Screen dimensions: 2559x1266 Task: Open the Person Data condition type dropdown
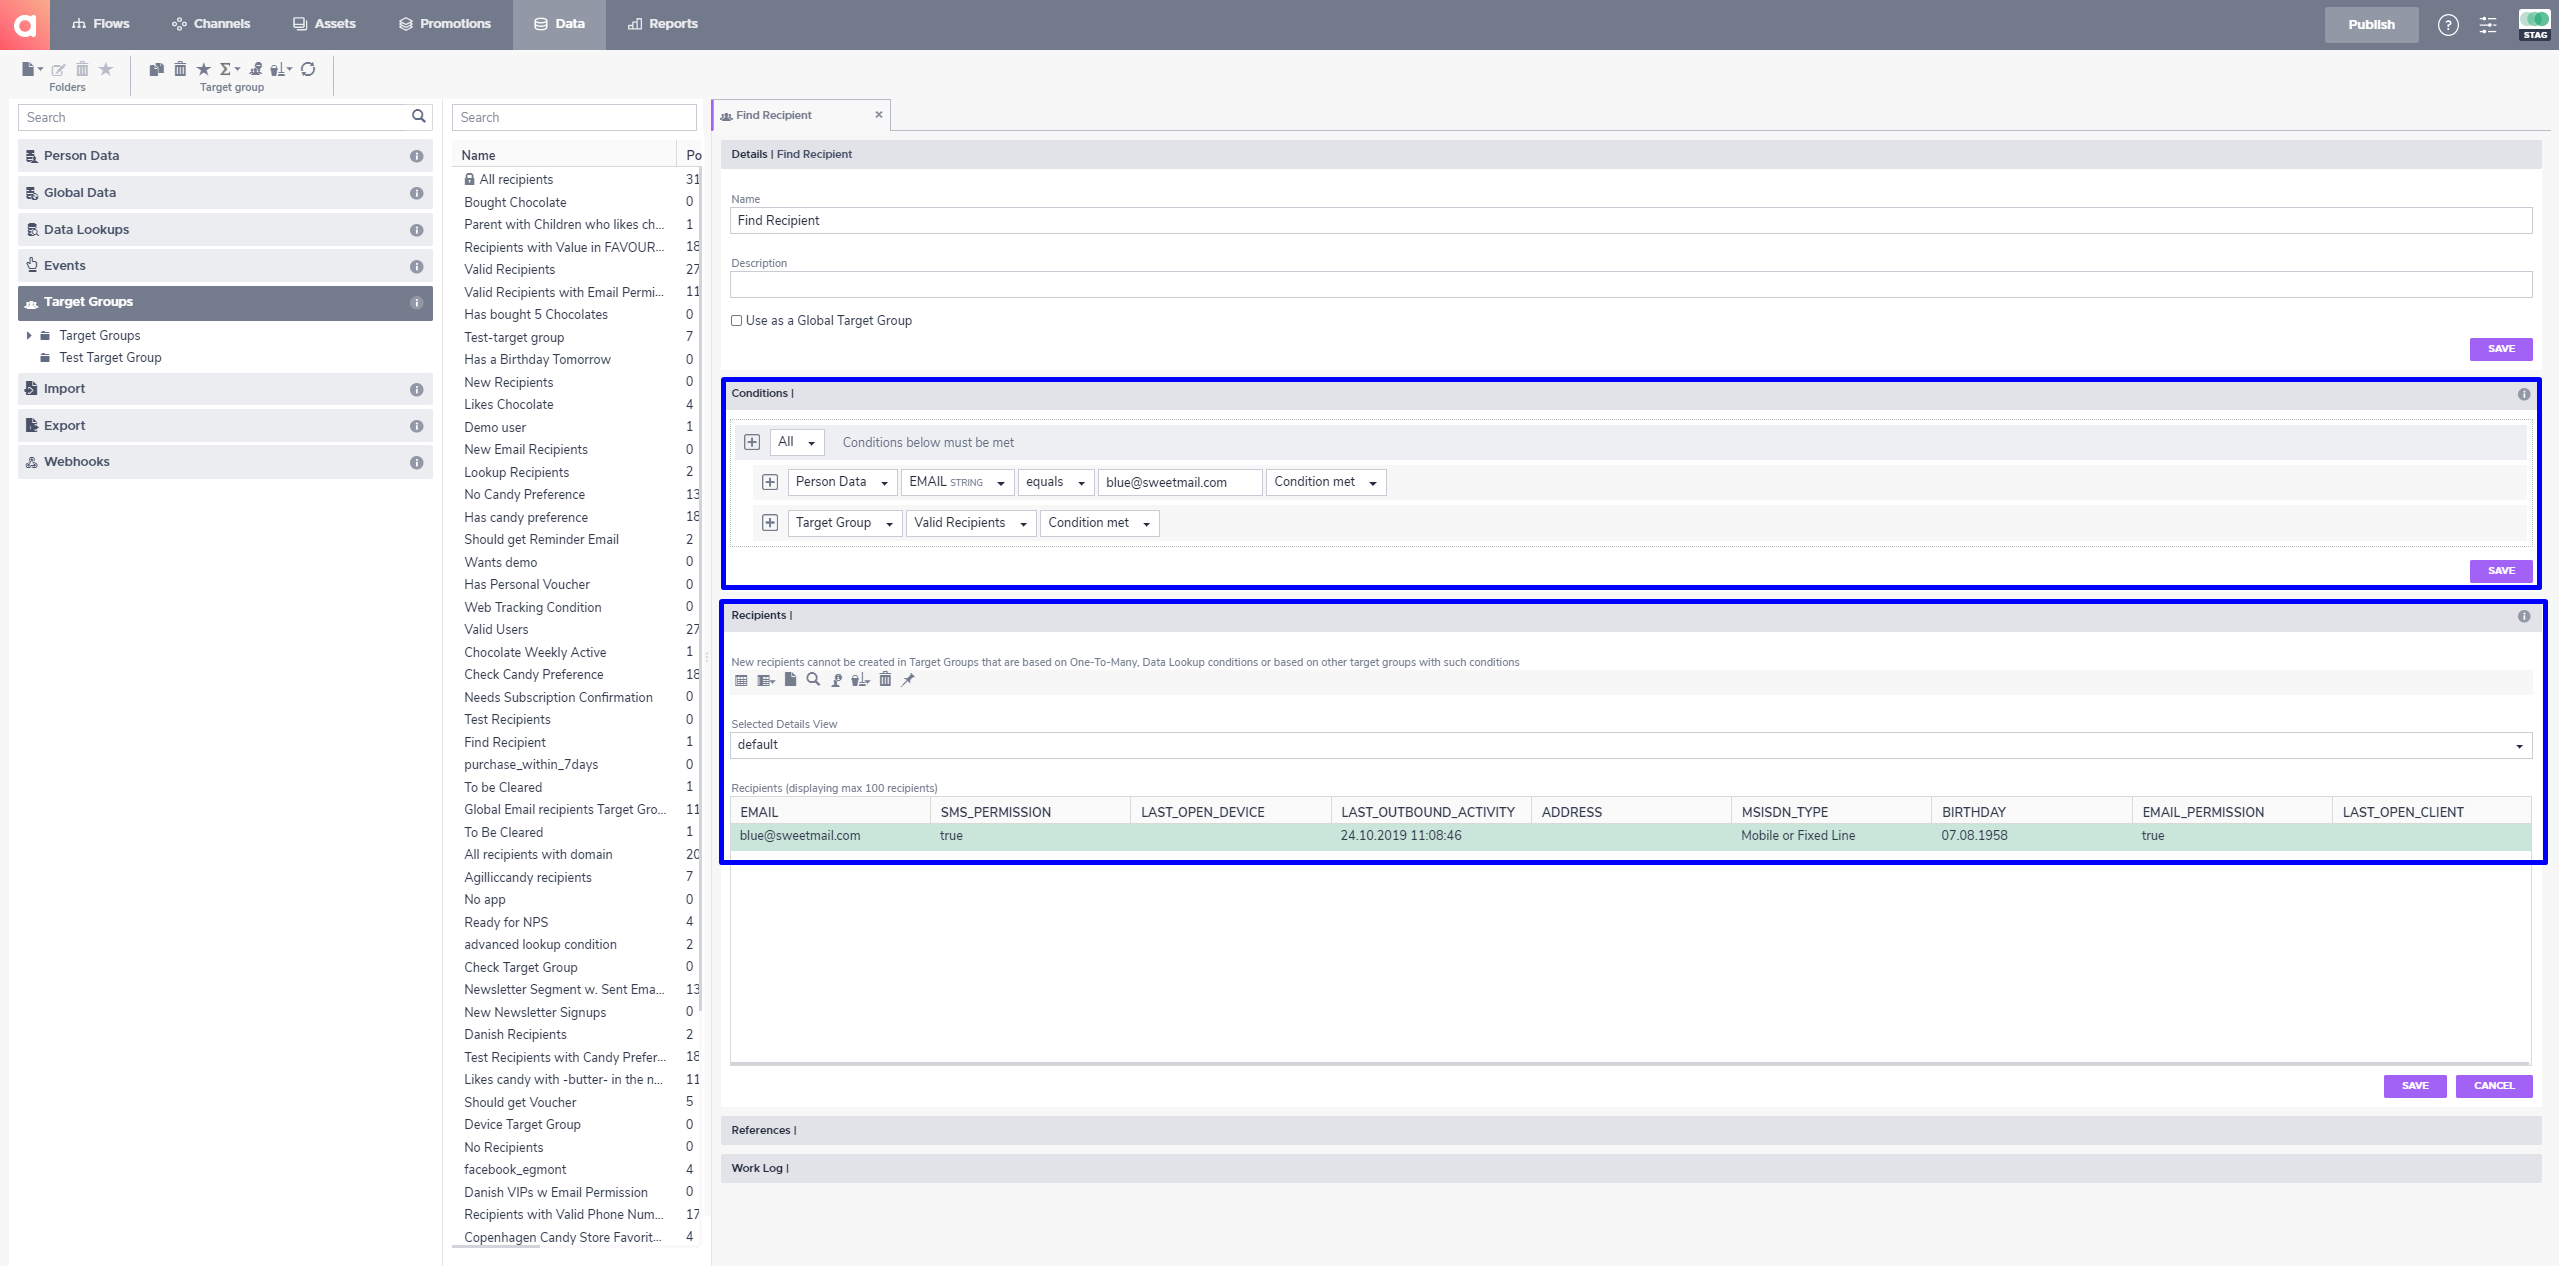coord(842,482)
